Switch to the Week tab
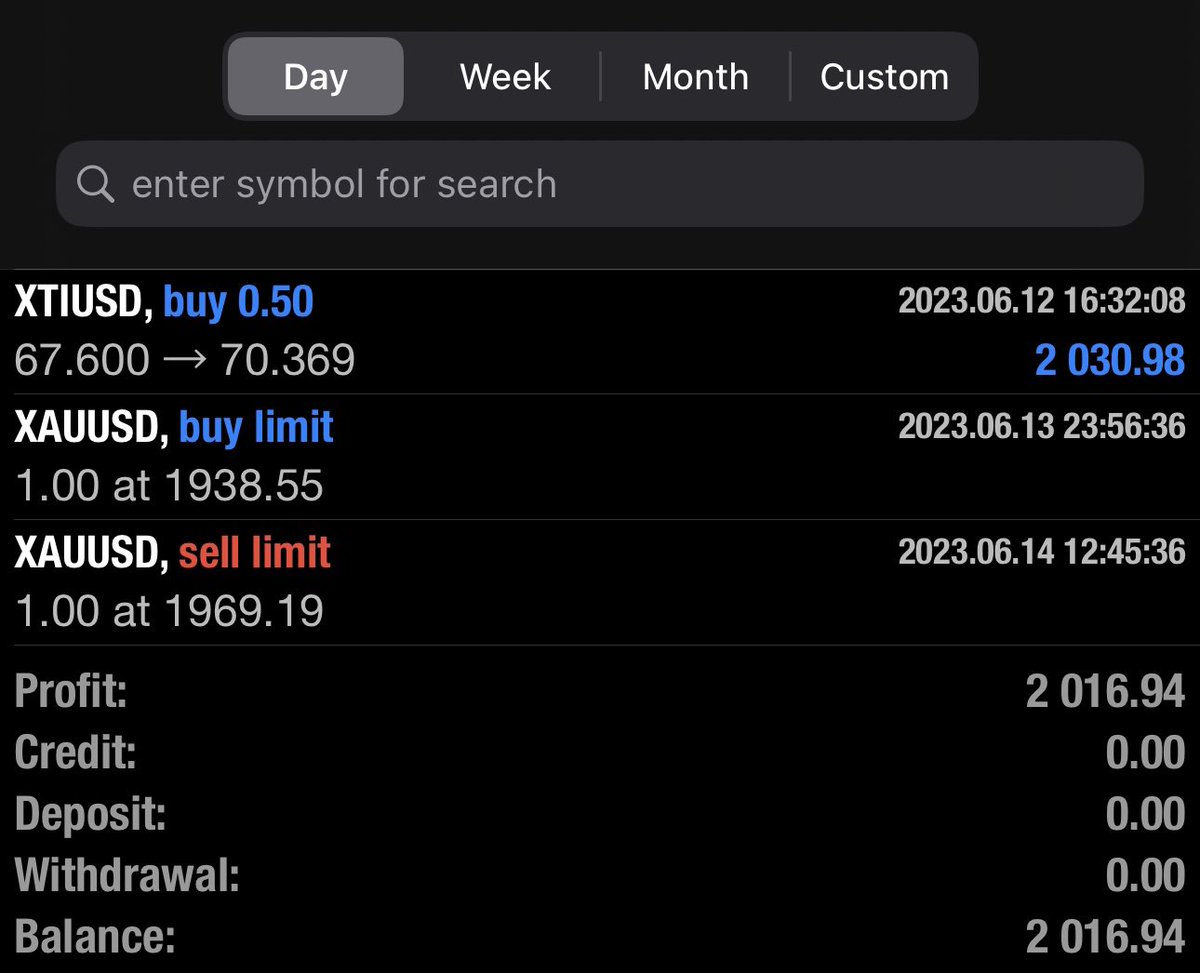Image resolution: width=1200 pixels, height=973 pixels. pos(505,77)
